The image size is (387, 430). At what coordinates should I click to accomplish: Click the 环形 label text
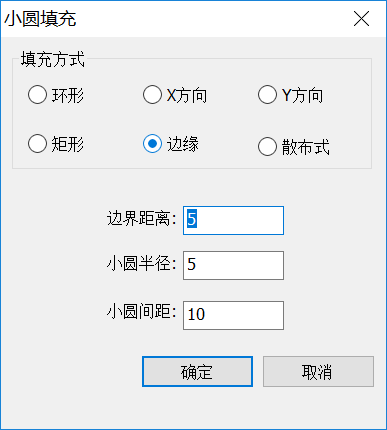pyautogui.click(x=68, y=96)
